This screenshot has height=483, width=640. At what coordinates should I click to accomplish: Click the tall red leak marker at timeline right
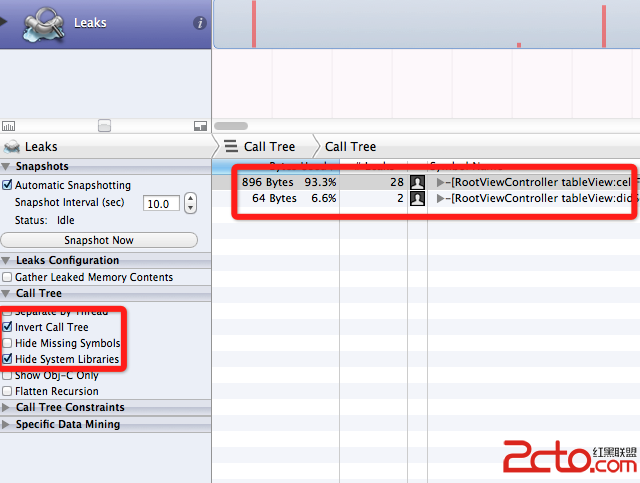(604, 26)
